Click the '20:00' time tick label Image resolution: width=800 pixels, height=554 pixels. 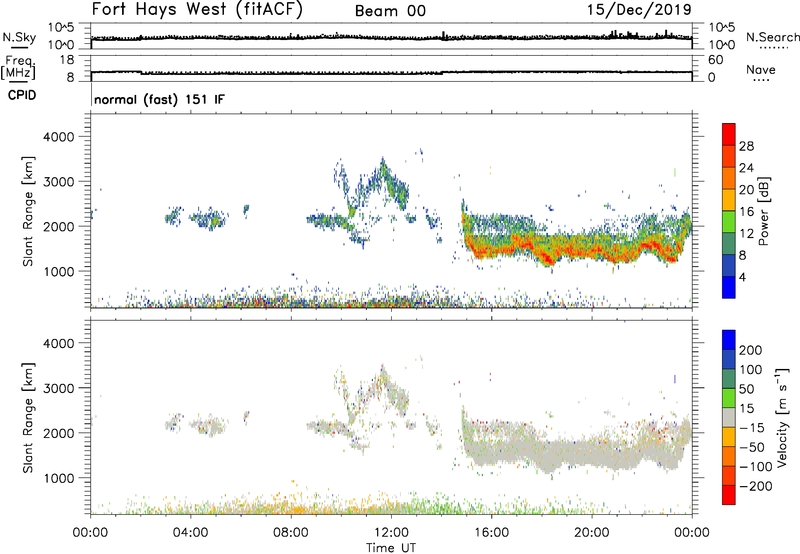point(592,533)
